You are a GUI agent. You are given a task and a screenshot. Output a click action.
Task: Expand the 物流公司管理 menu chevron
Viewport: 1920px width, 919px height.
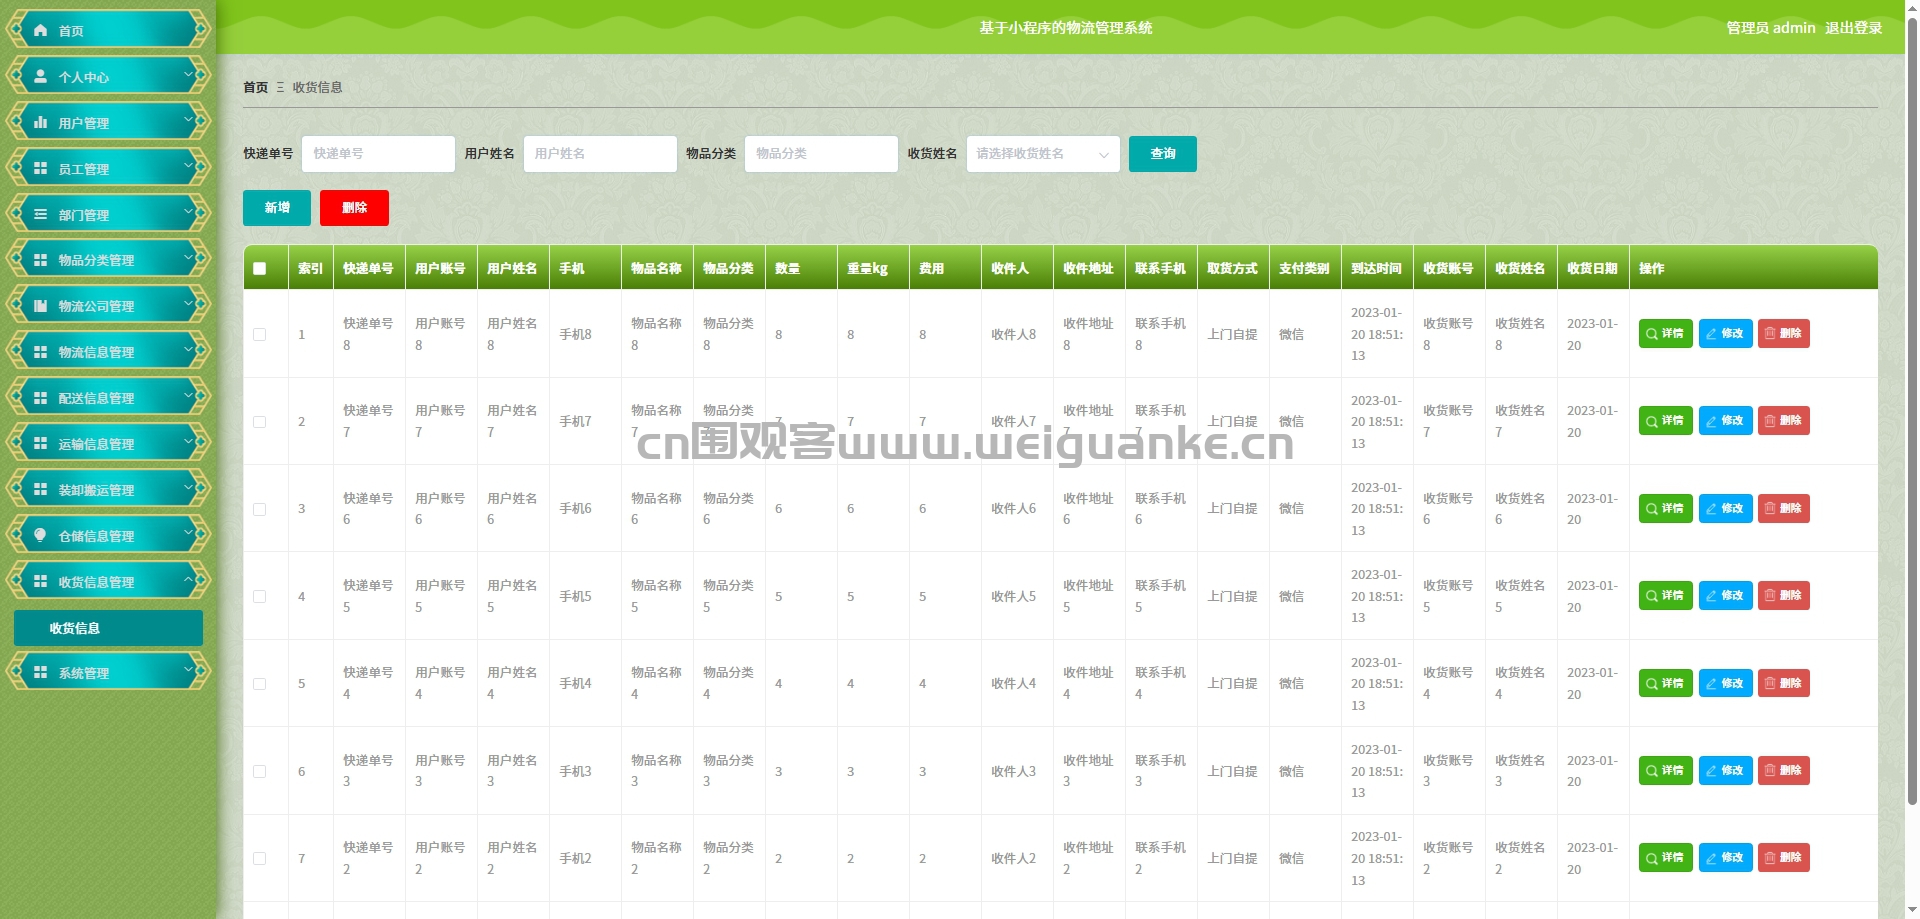[x=188, y=304]
